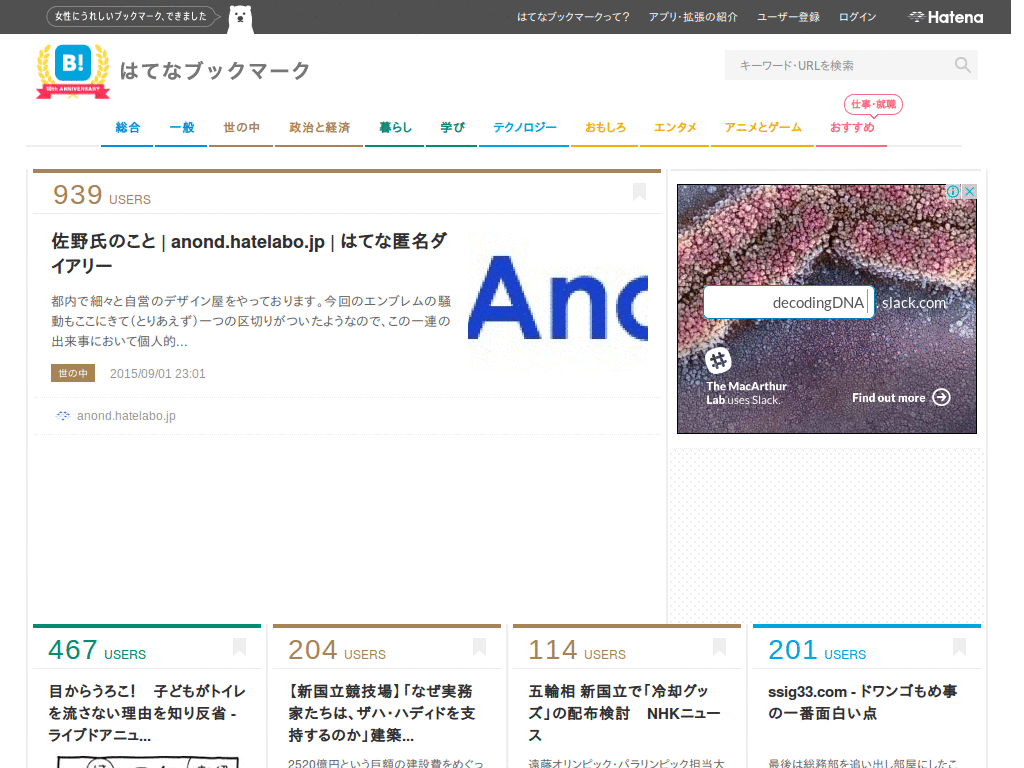
Task: Open the 世の中 tab
Action: (x=241, y=127)
